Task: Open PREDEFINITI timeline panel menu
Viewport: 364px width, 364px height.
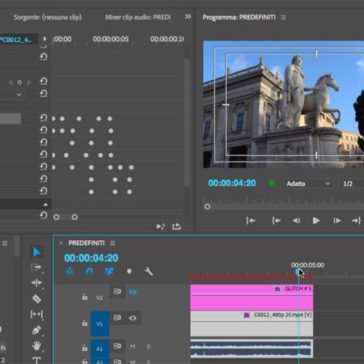Action: coord(113,243)
